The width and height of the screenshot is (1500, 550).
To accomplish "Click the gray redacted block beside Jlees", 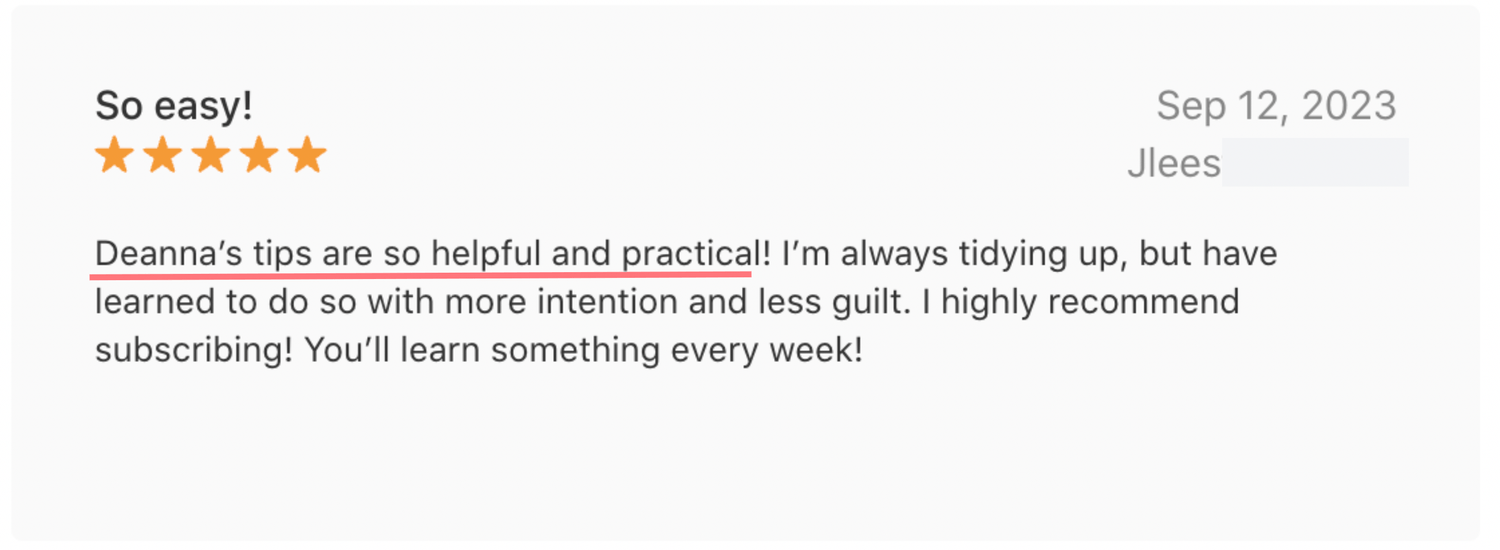I will coord(1314,163).
